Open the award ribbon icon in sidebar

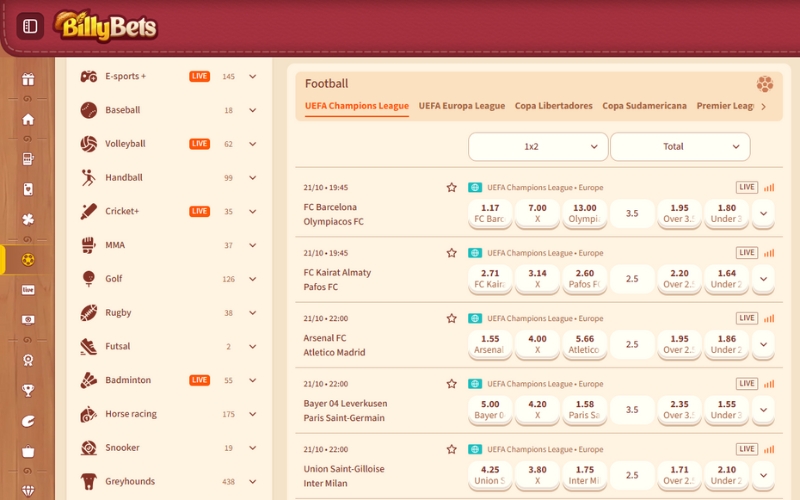(x=28, y=360)
